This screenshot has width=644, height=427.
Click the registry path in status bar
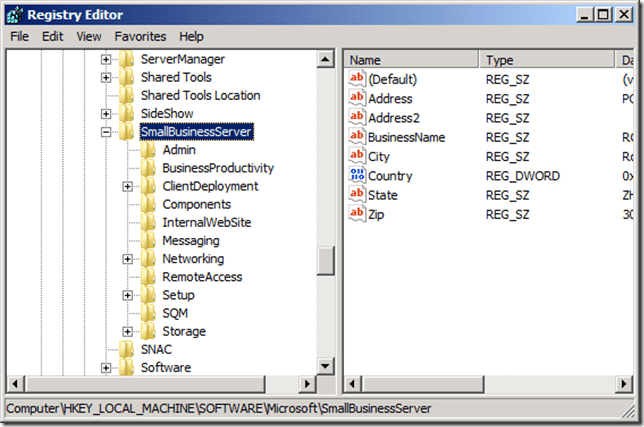point(218,409)
